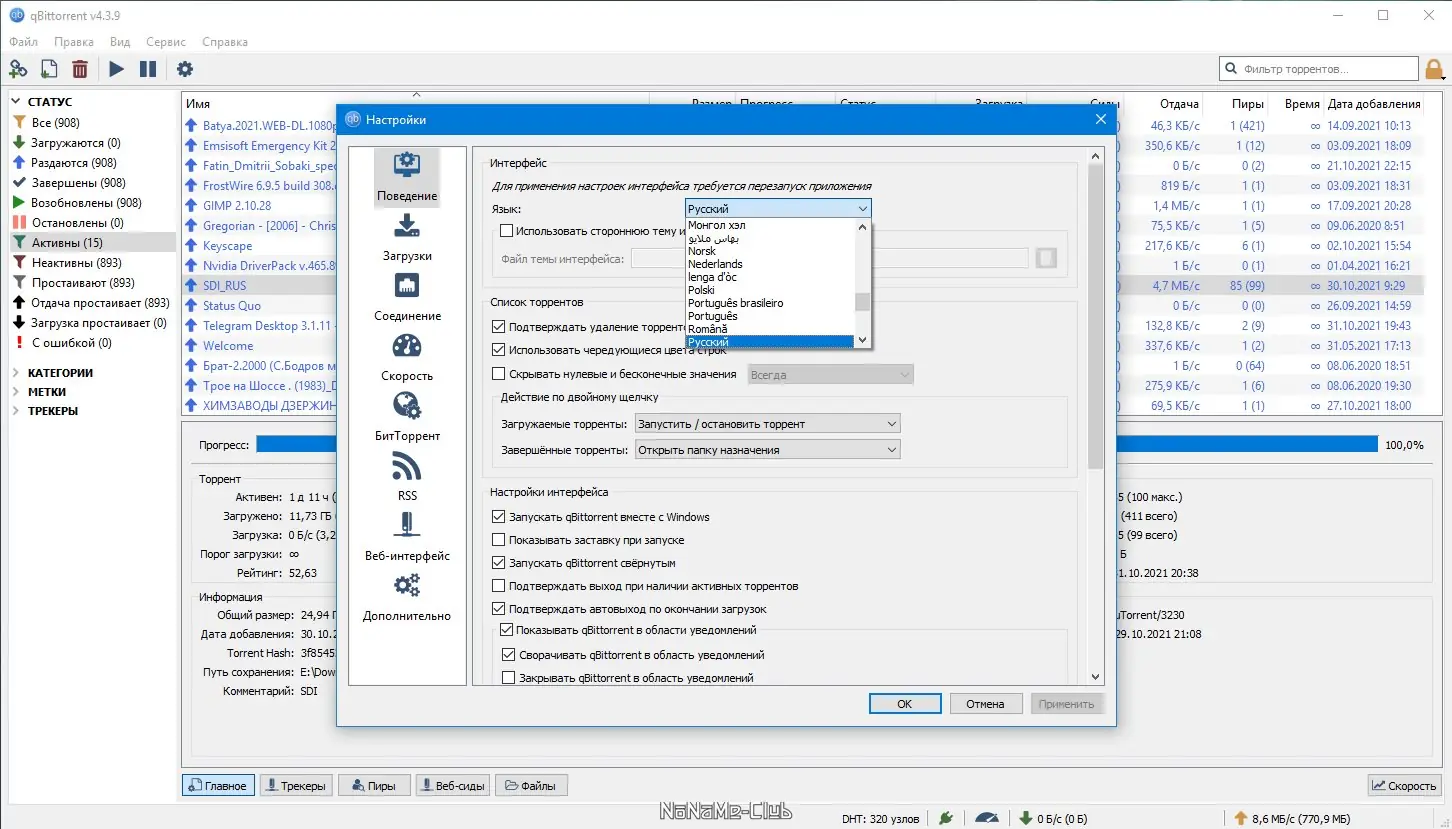Click the Отмена button
Image resolution: width=1452 pixels, height=829 pixels.
pos(985,704)
